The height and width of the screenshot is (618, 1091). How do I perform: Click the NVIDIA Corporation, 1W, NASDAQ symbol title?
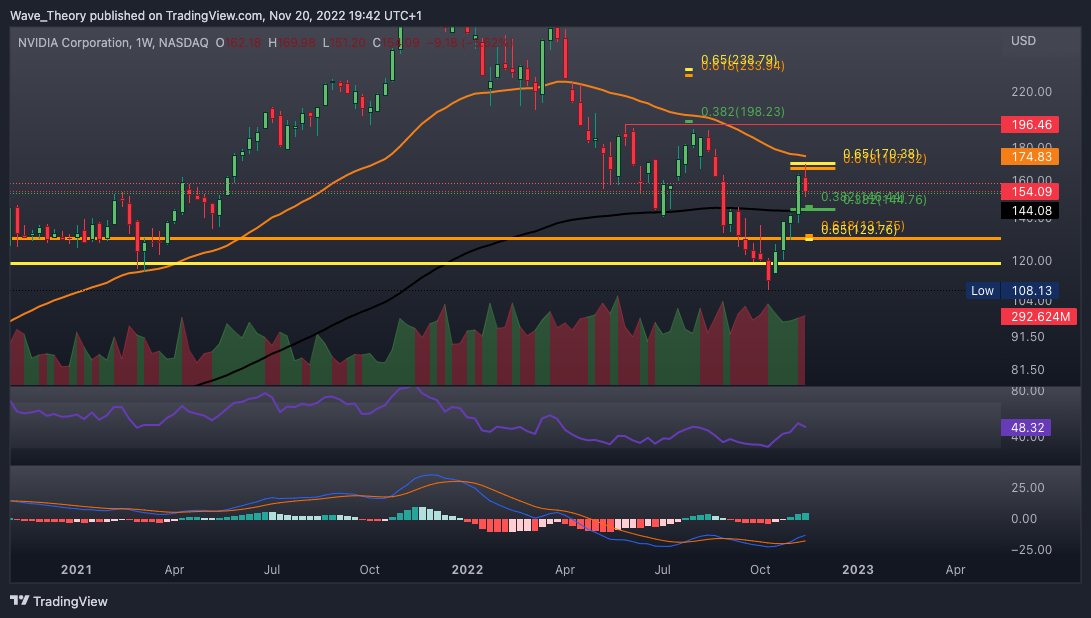click(113, 42)
